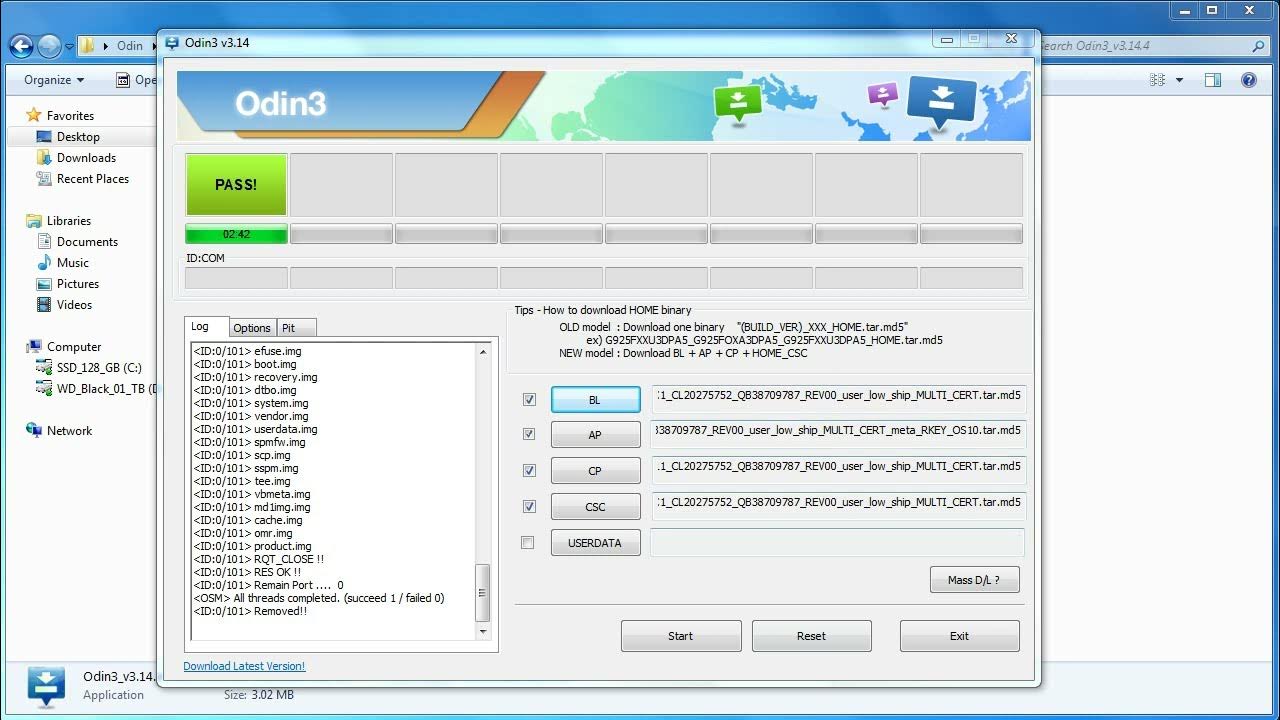Viewport: 1280px width, 720px height.
Task: Click the Reset button
Action: (811, 636)
